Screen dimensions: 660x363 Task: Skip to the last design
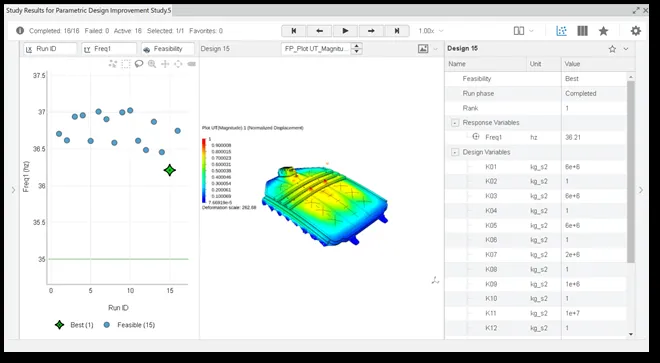coord(397,31)
